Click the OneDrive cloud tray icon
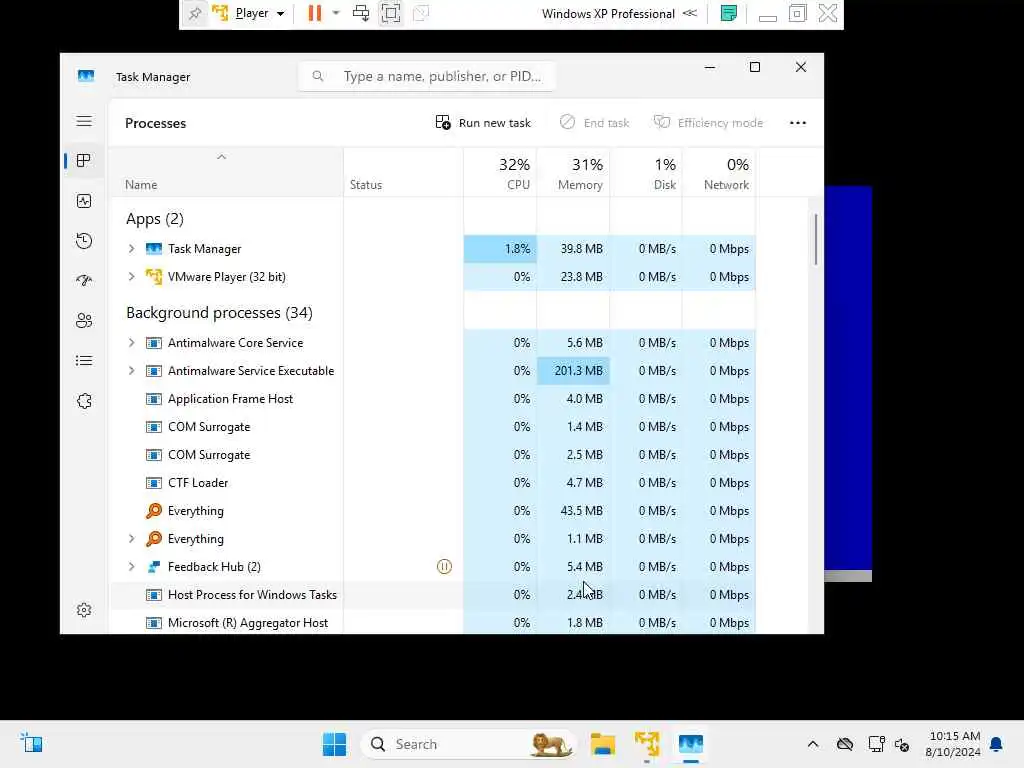 tap(844, 744)
